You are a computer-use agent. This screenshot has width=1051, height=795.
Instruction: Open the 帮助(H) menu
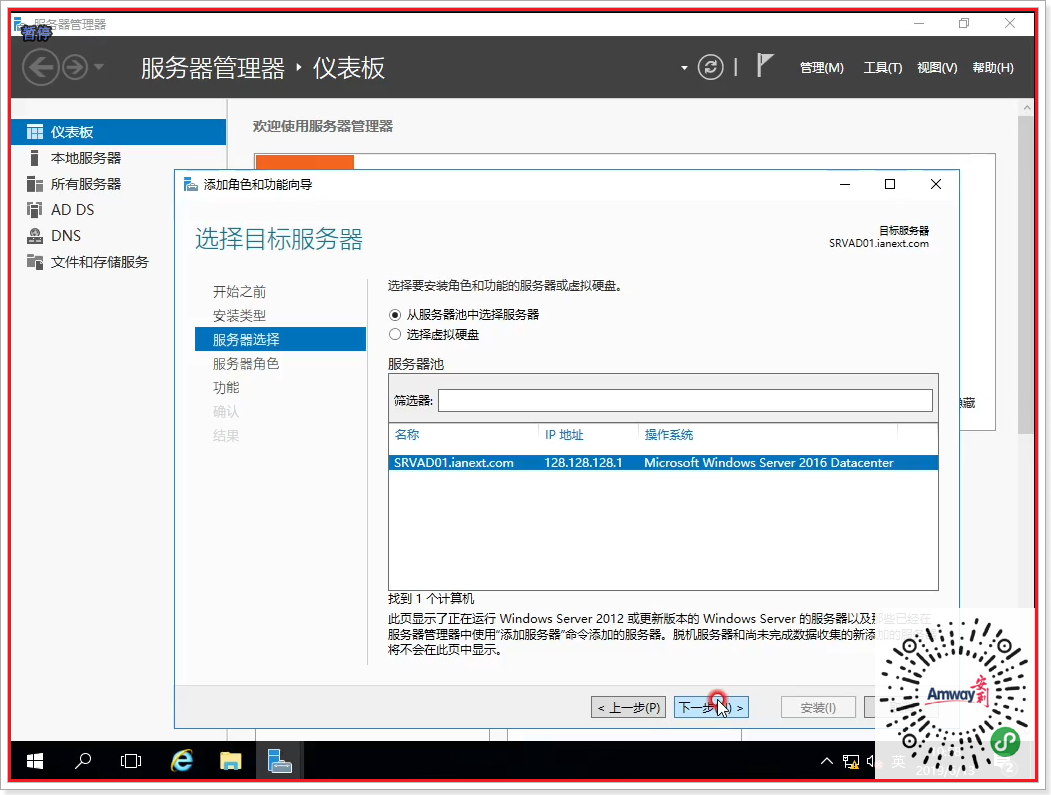pos(993,68)
